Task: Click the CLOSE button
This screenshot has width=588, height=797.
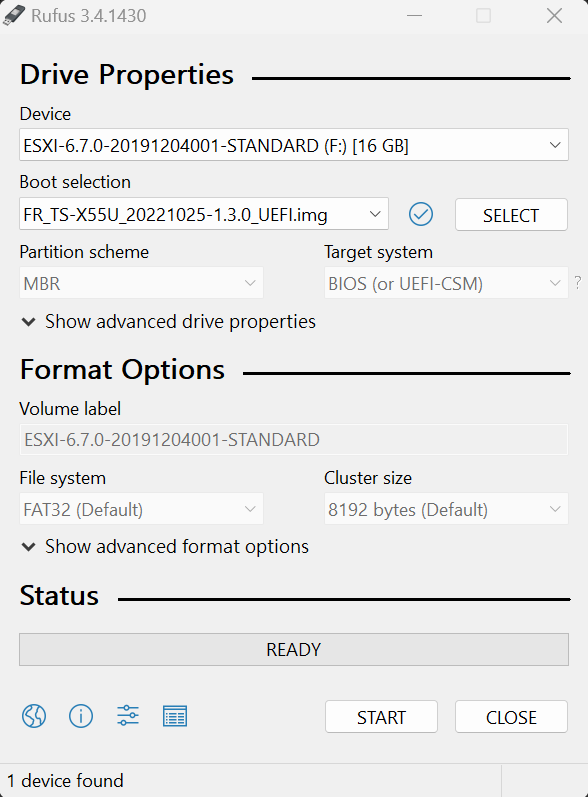Action: coord(511,717)
